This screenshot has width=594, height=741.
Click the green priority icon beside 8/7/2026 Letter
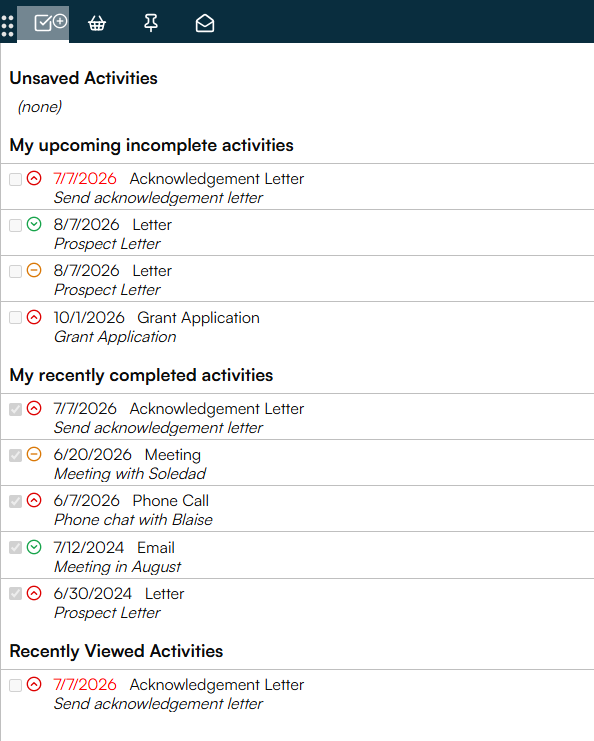pos(34,224)
